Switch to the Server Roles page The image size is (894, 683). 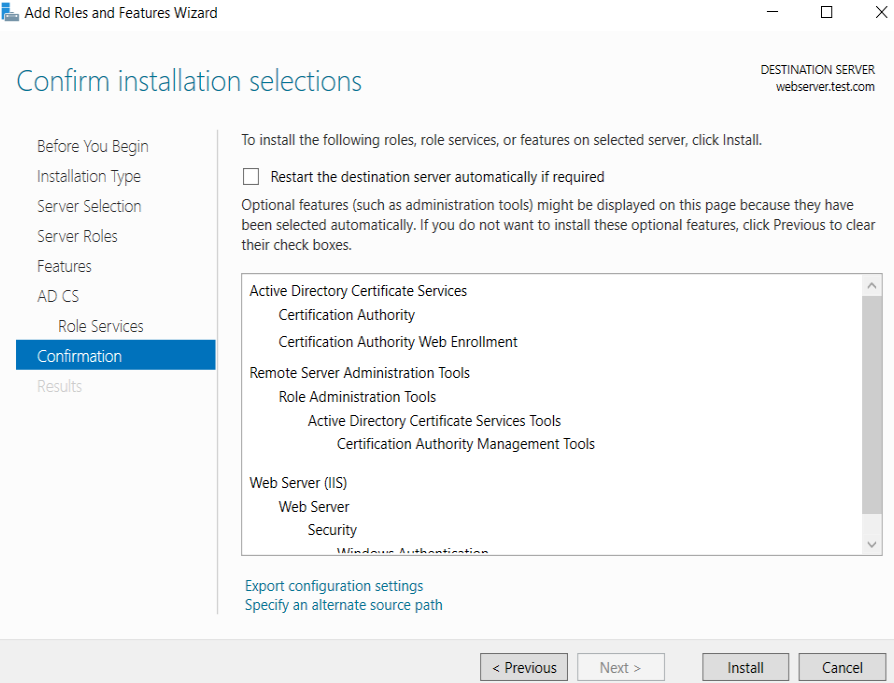[77, 236]
